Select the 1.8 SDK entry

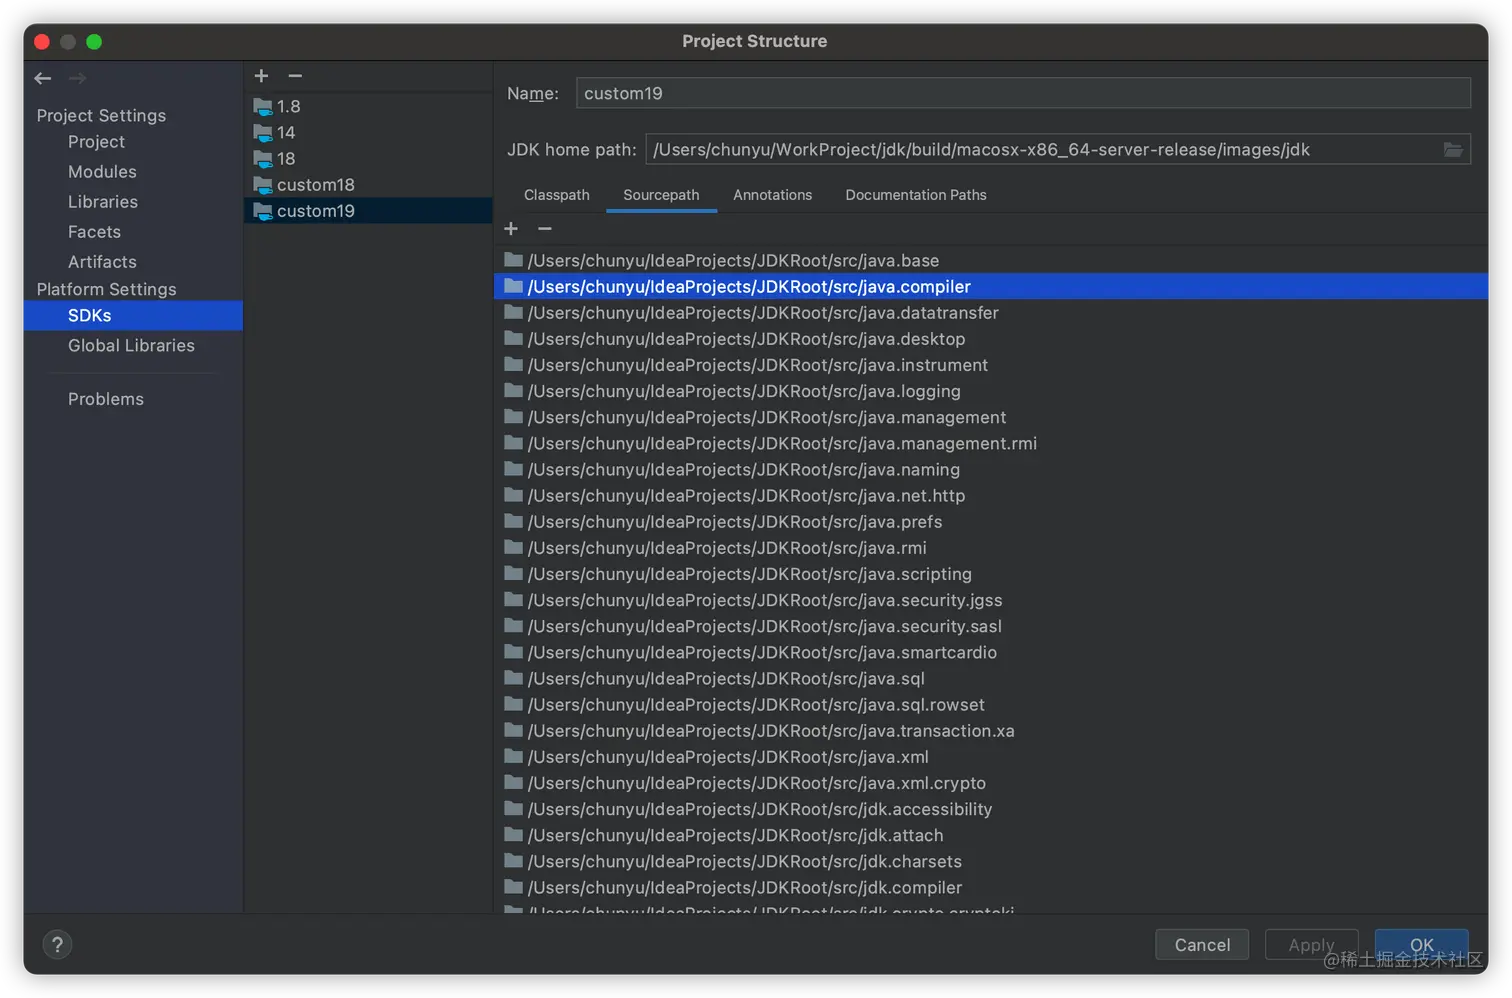(x=288, y=107)
